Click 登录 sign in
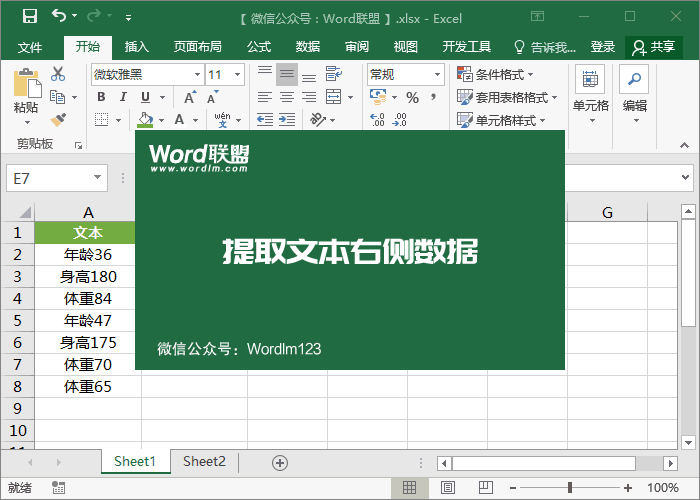 coord(603,47)
